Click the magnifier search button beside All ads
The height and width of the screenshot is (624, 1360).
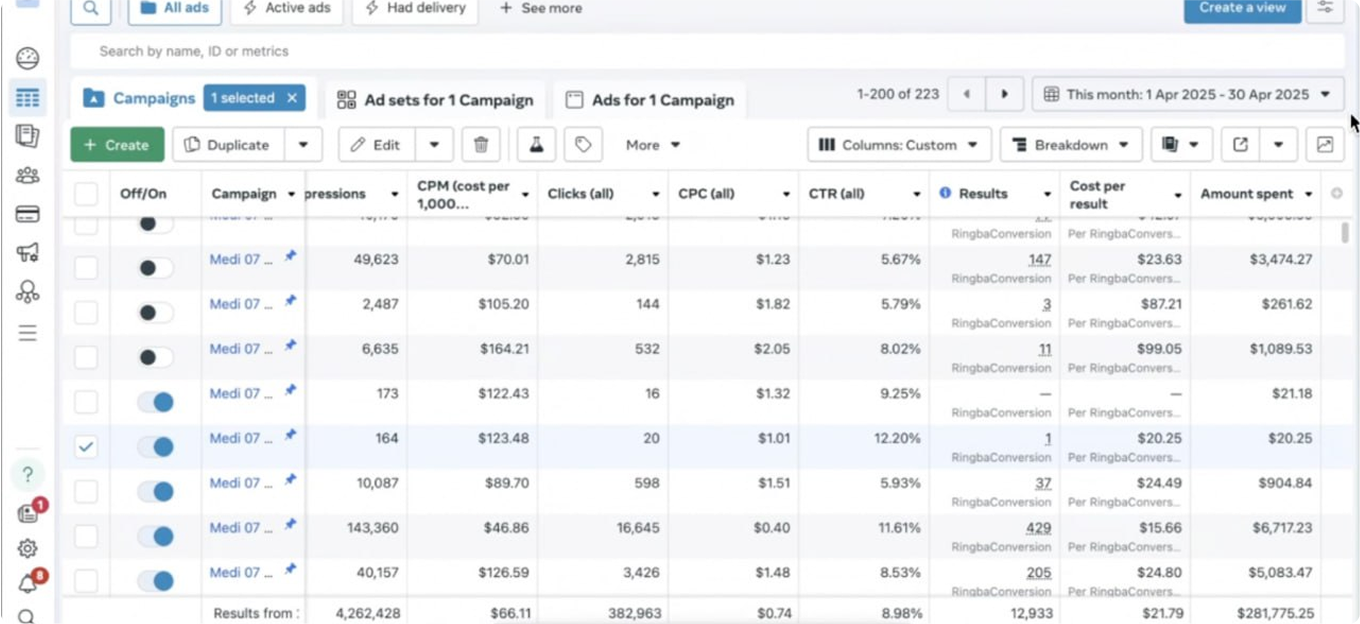coord(91,8)
